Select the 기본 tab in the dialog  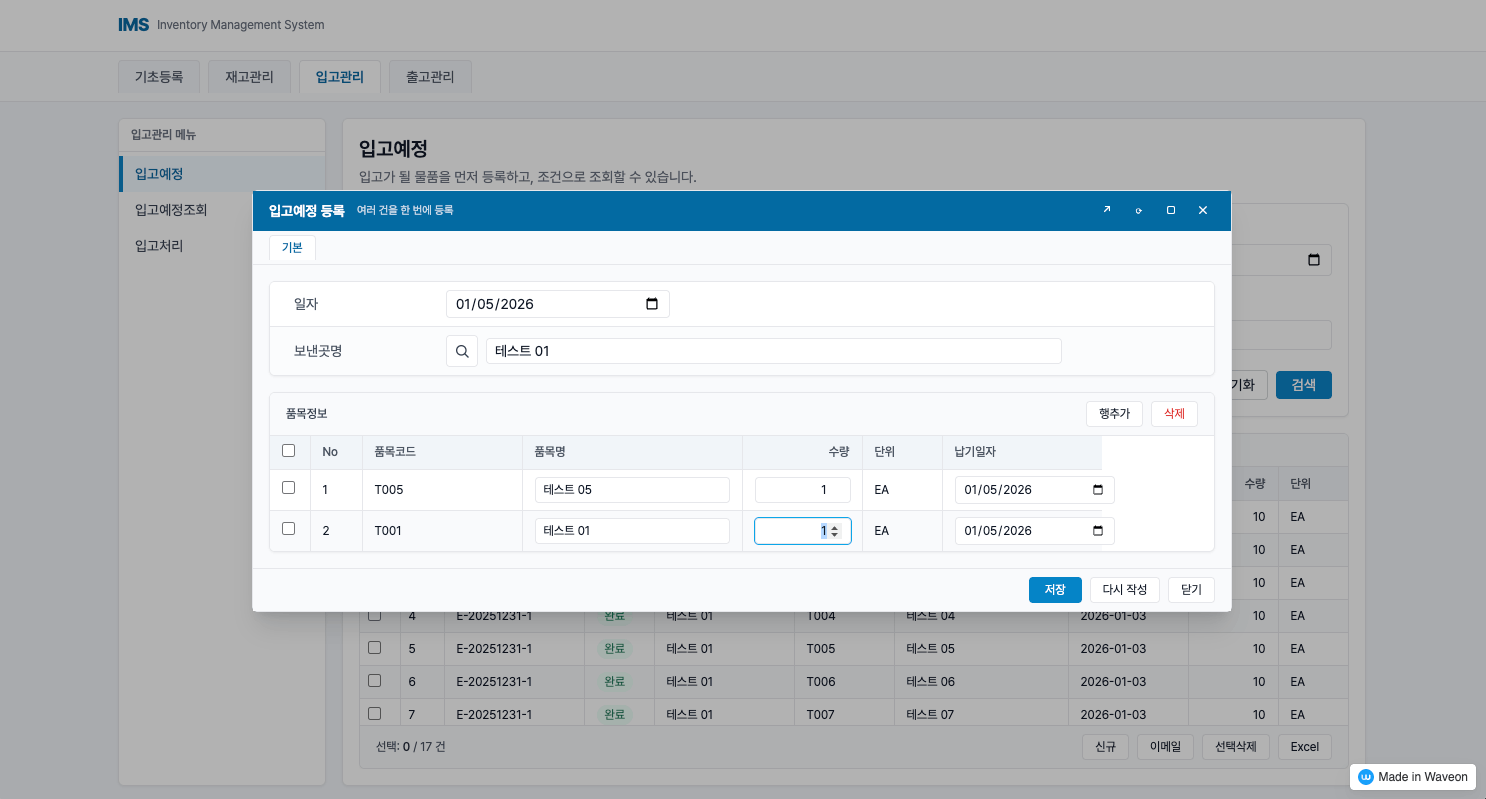point(292,248)
